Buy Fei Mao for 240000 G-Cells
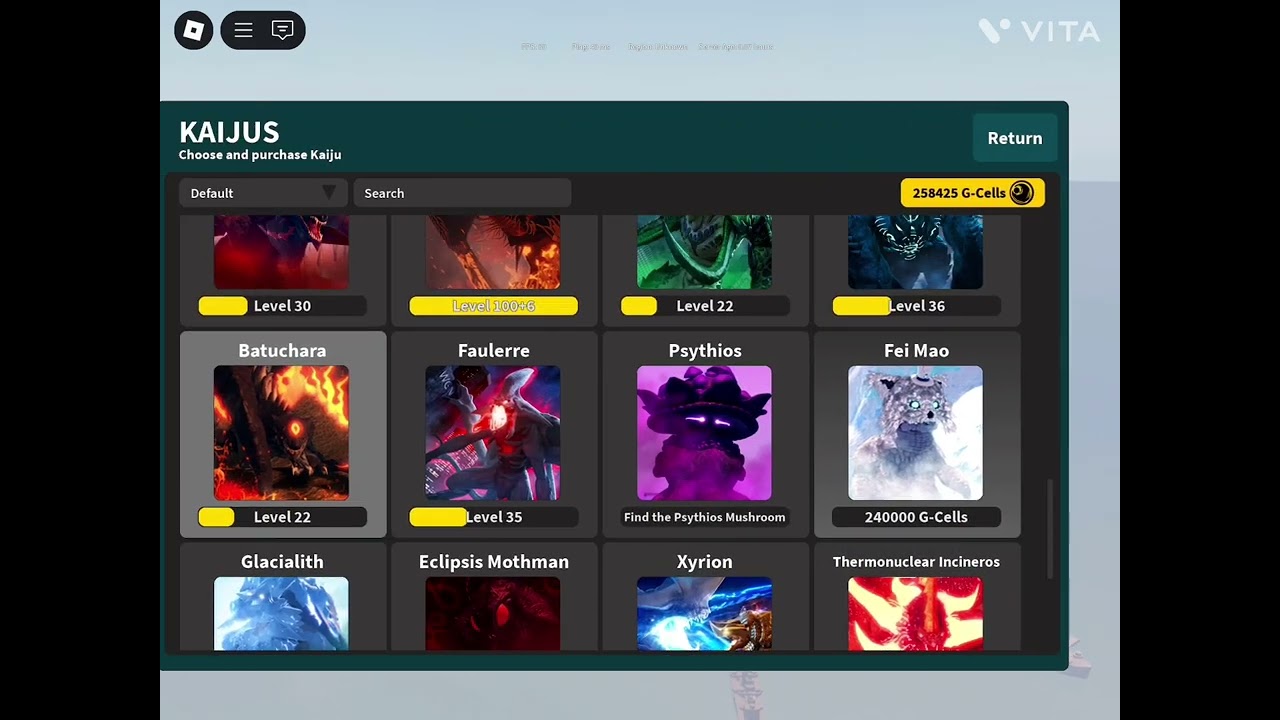Viewport: 1280px width, 720px height. pos(916,517)
